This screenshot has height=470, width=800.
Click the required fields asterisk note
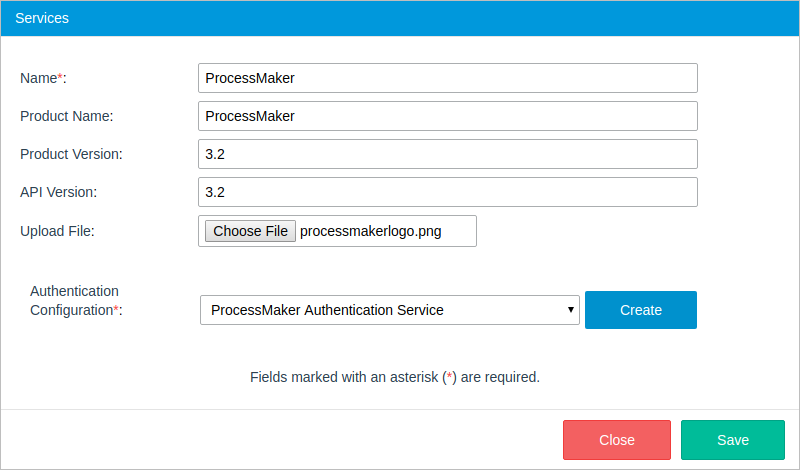[x=394, y=378]
